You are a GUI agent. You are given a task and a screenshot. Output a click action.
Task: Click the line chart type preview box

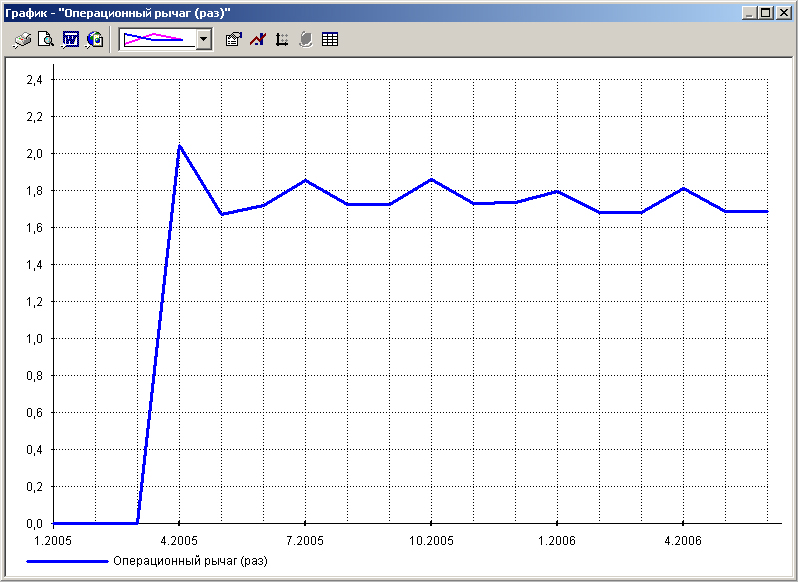coord(157,40)
